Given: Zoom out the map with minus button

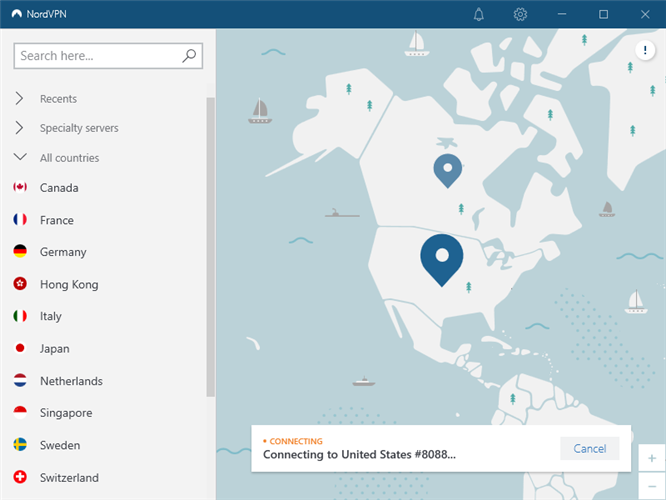Looking at the screenshot, I should (652, 486).
